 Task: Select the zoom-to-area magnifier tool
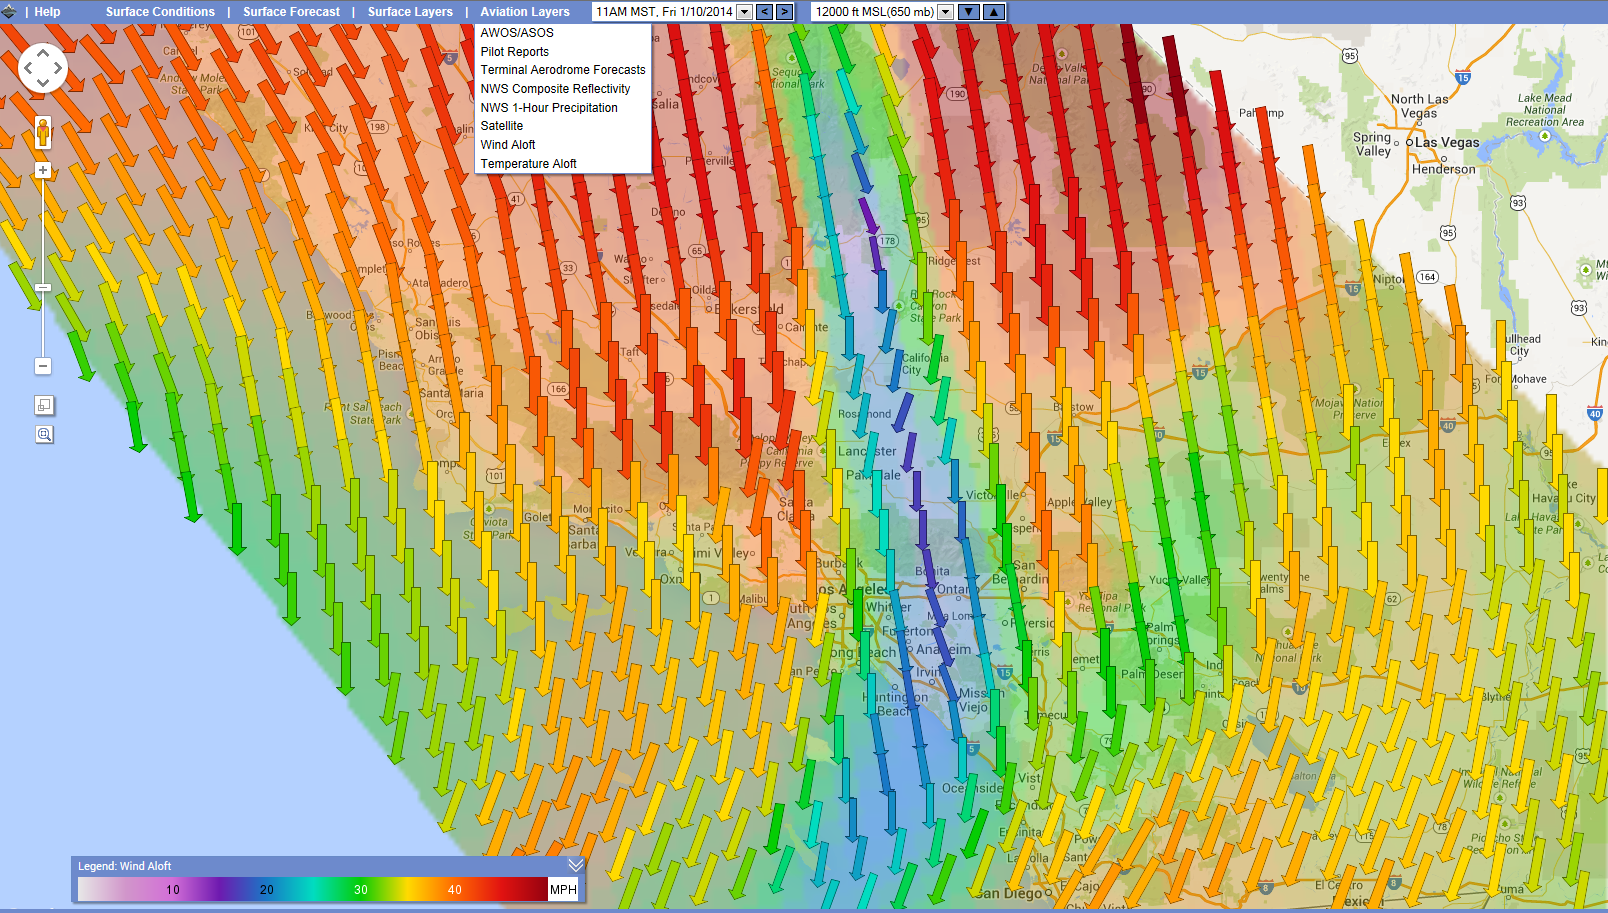pos(42,434)
